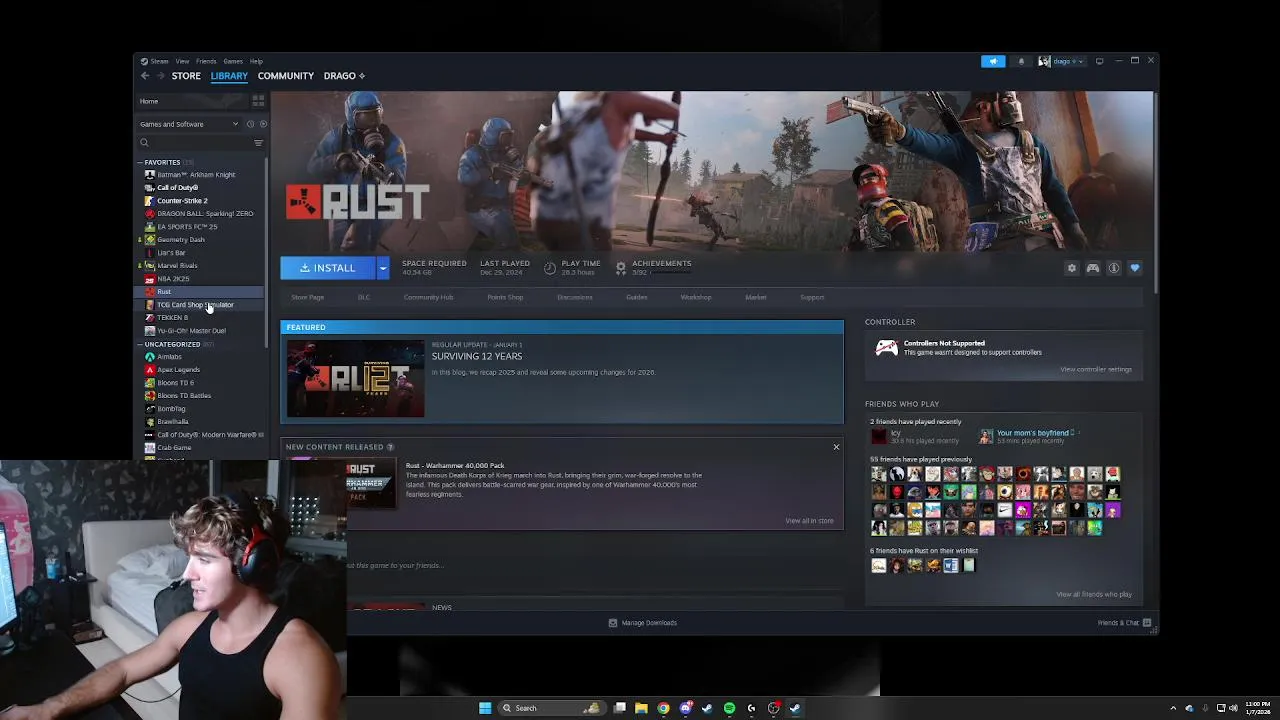
Task: Open Rust Workshop link
Action: pyautogui.click(x=696, y=297)
